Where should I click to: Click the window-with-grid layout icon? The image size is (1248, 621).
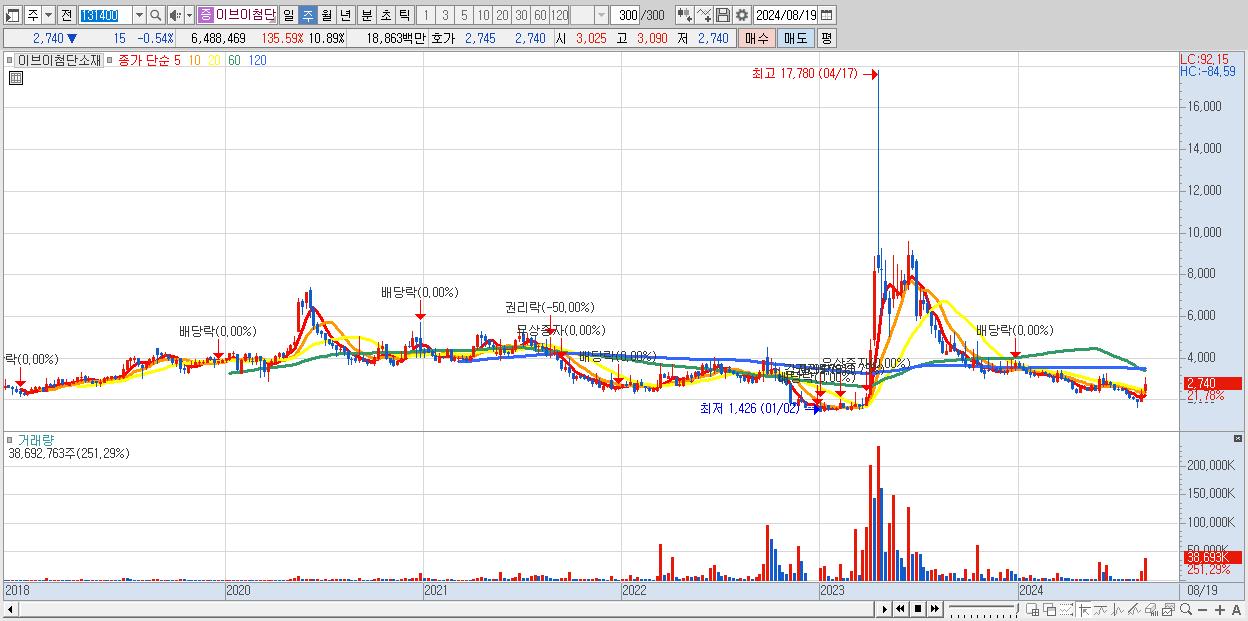[x=1033, y=609]
